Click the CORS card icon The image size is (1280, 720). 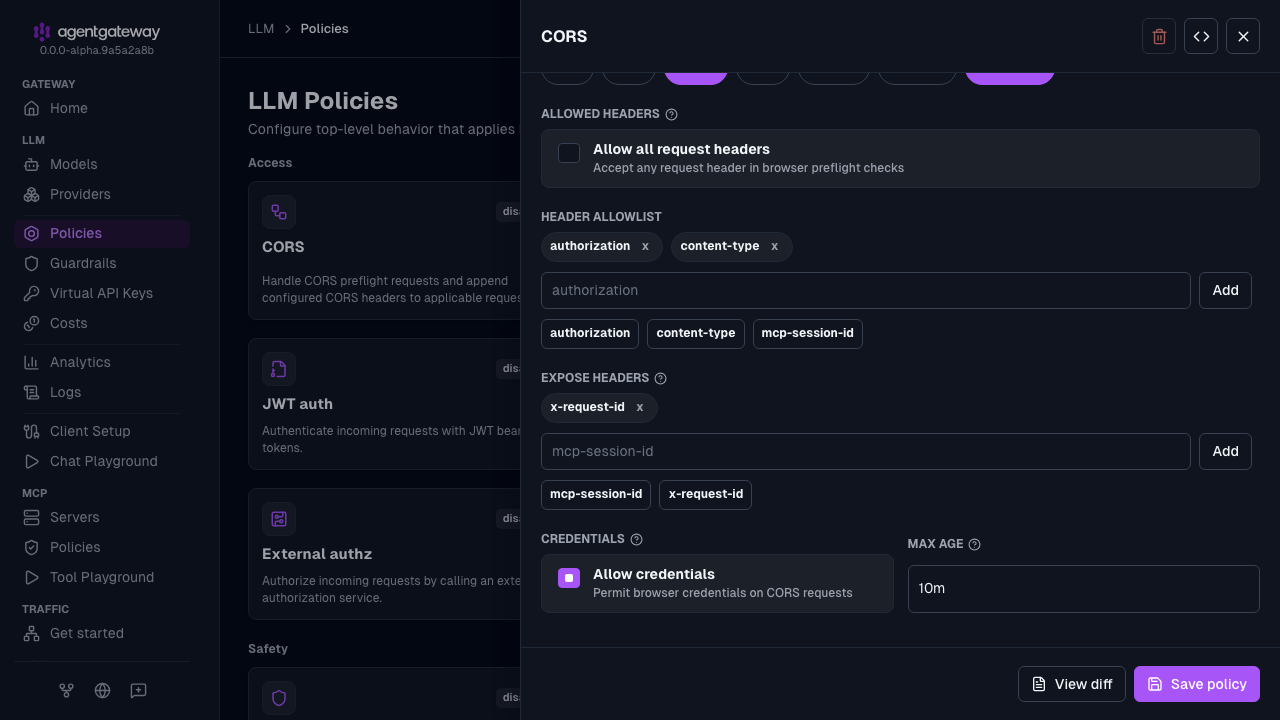279,212
